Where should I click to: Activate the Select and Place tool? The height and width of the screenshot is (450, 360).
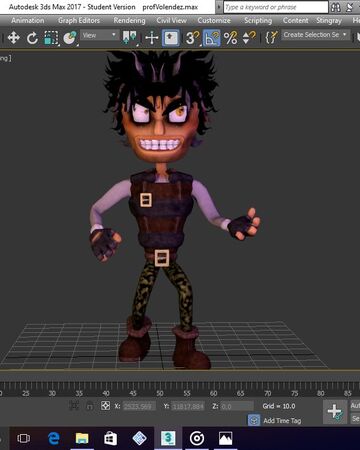pos(70,38)
